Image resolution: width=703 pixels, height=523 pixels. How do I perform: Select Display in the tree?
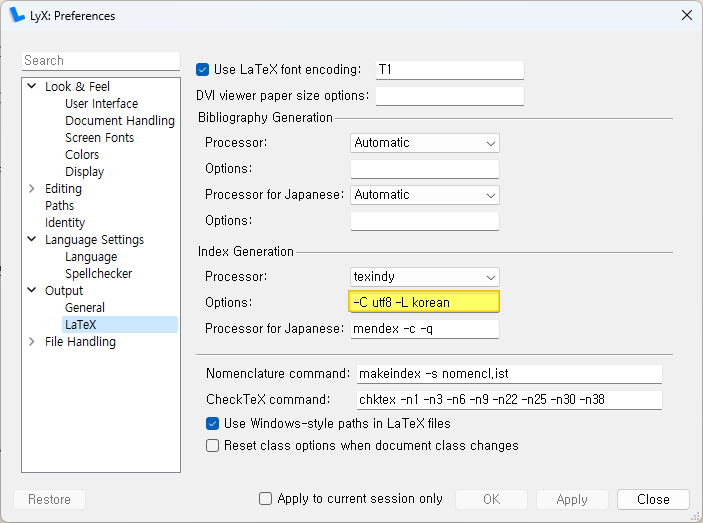[x=84, y=172]
